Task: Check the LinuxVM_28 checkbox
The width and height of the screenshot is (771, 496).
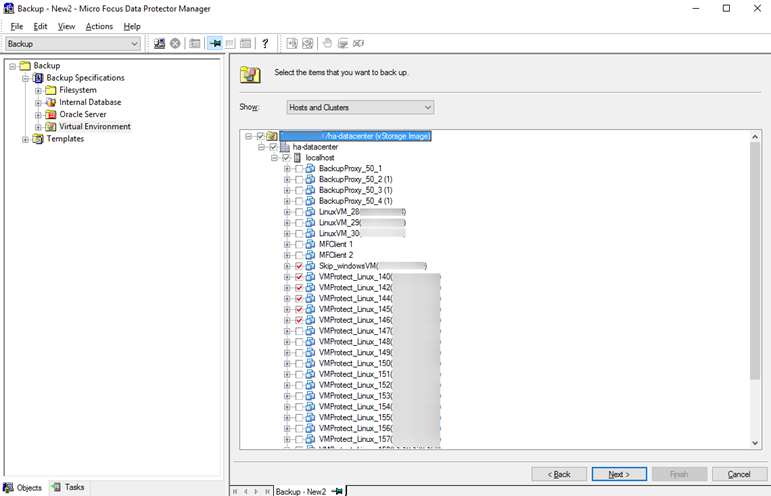Action: coord(299,212)
